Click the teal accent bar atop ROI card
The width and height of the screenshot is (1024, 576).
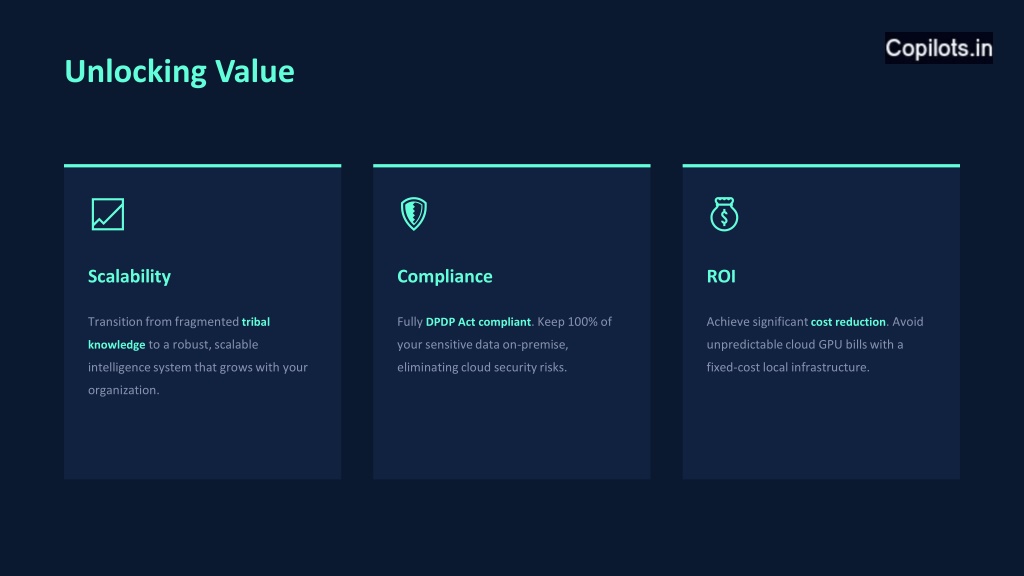point(821,165)
